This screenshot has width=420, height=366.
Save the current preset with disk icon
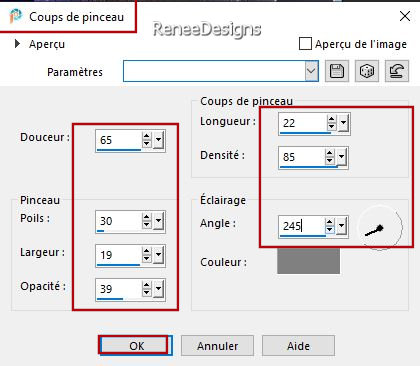(337, 71)
